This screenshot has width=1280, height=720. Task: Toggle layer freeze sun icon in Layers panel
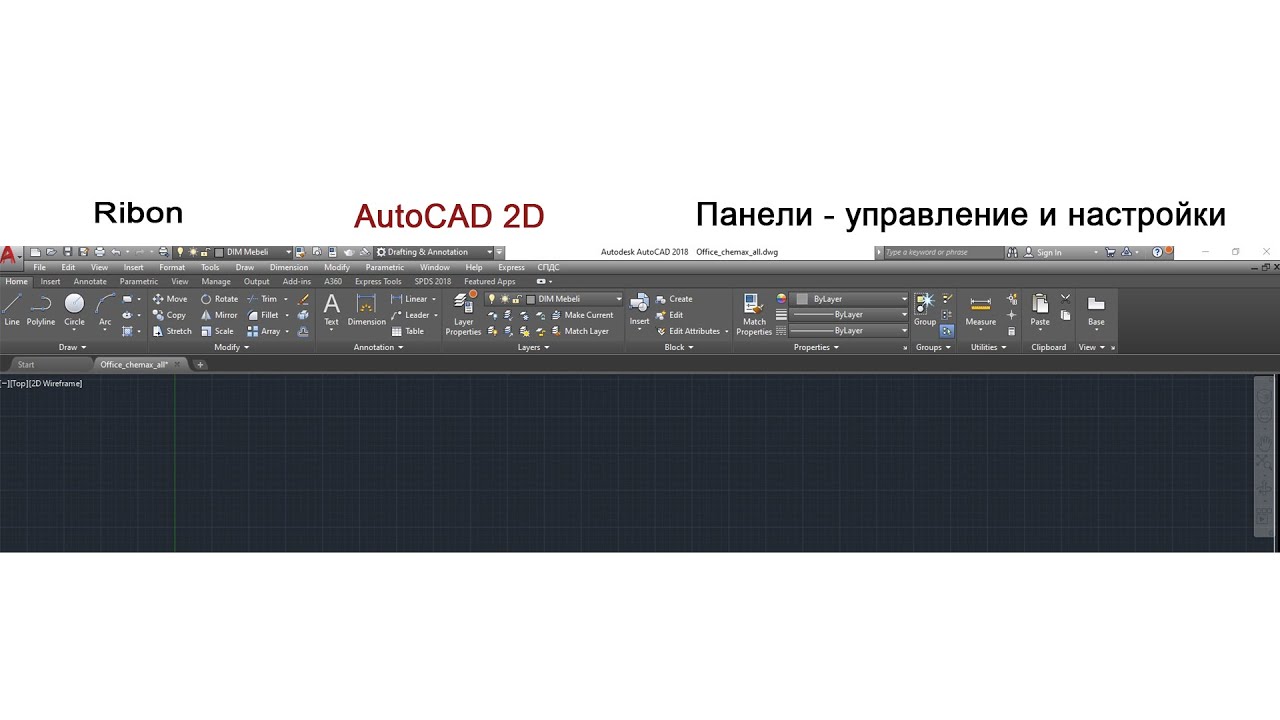tap(504, 299)
